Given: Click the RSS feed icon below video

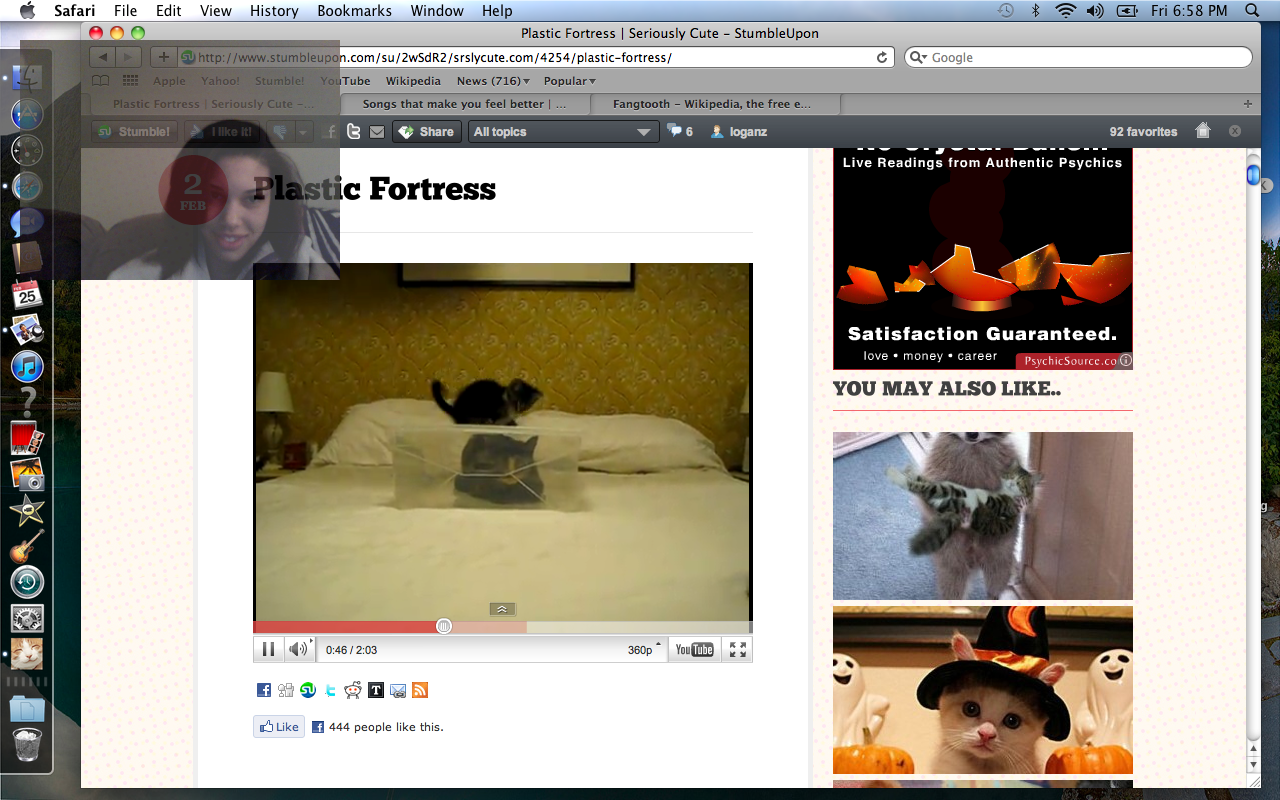Looking at the screenshot, I should (420, 690).
